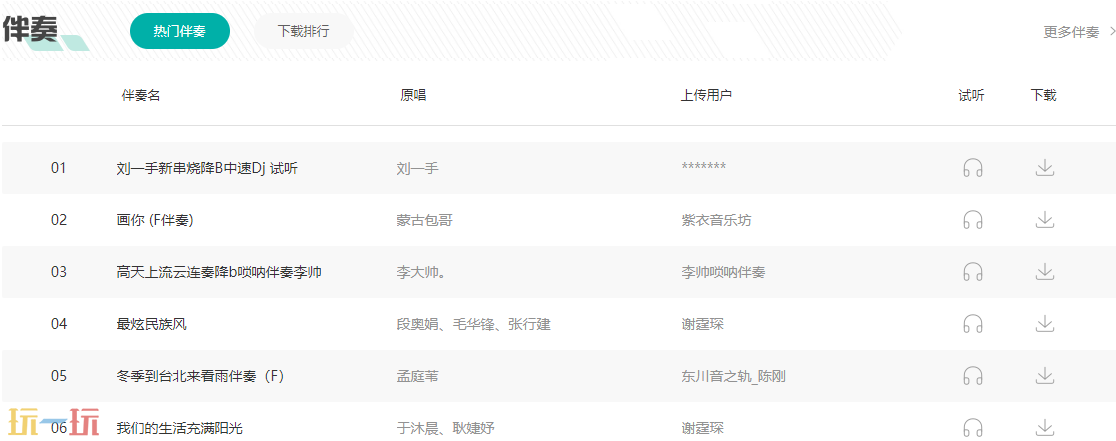Select singers 段奥娟、毛华锋、张行建

tap(473, 324)
